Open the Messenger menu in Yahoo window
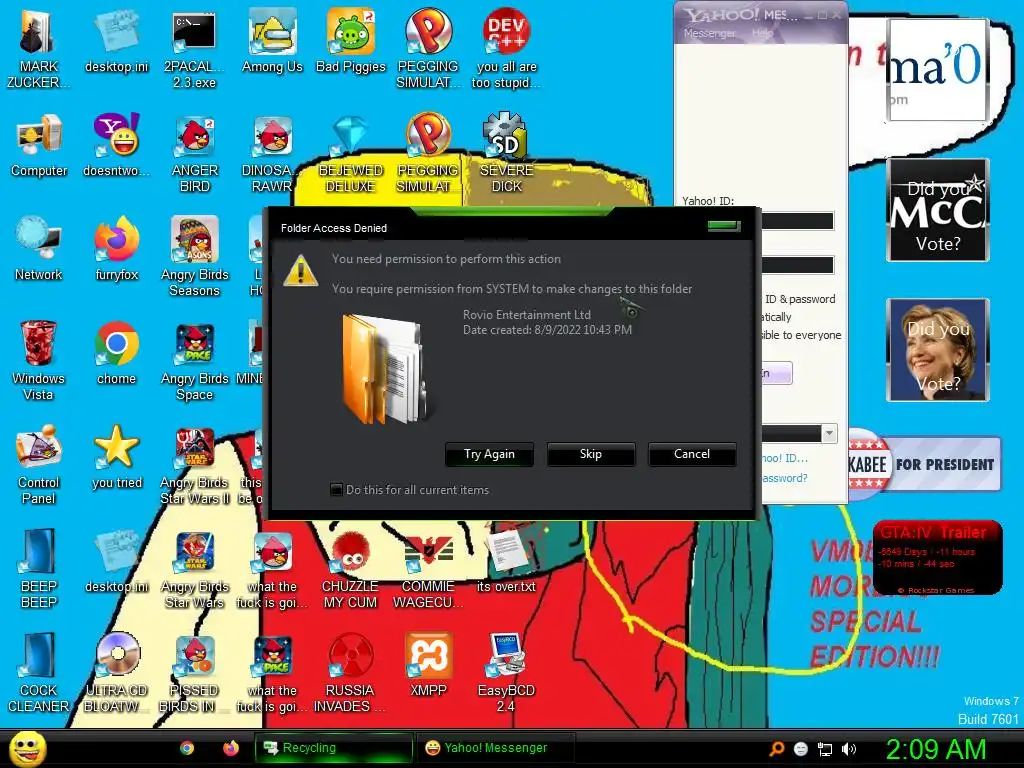 coord(709,33)
